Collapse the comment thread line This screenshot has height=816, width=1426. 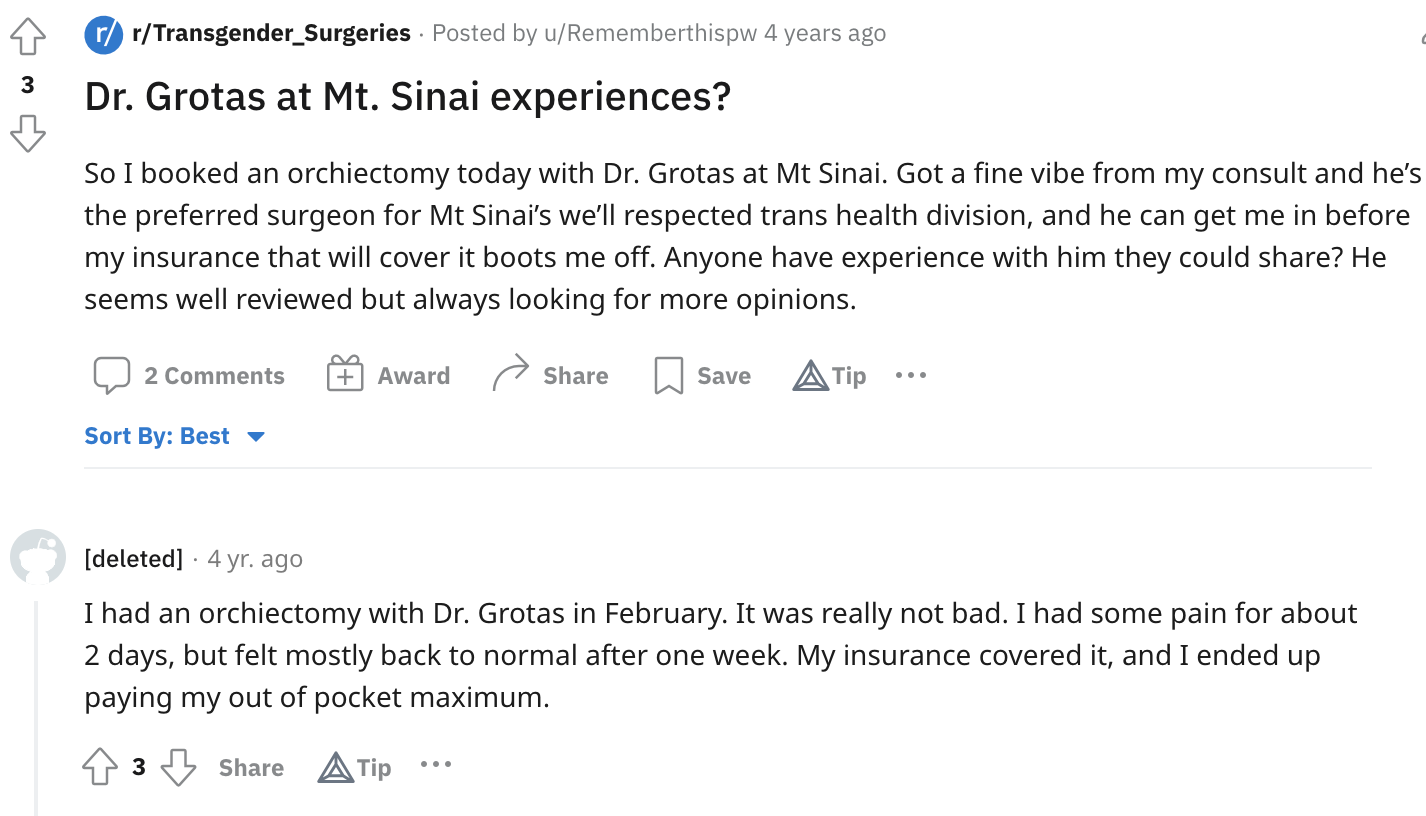click(x=36, y=708)
